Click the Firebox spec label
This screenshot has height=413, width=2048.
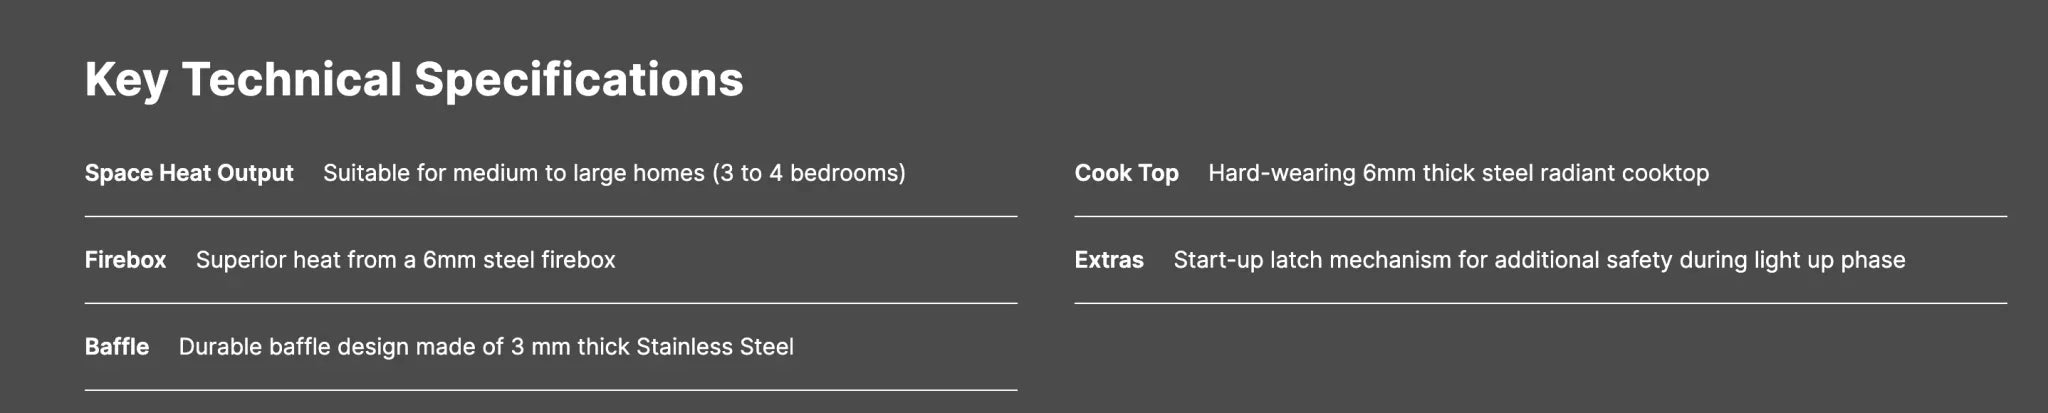pyautogui.click(x=125, y=260)
